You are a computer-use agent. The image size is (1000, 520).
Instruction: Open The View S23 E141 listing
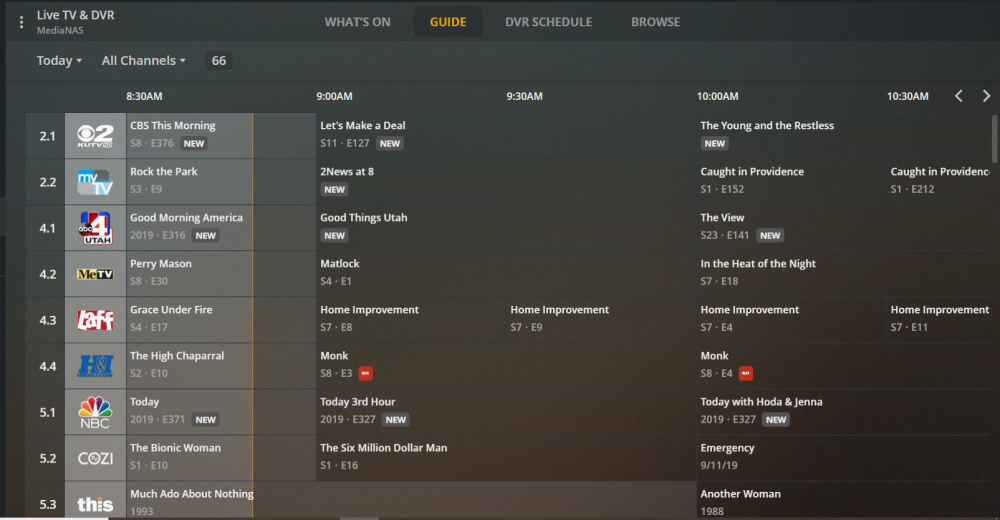(x=842, y=228)
